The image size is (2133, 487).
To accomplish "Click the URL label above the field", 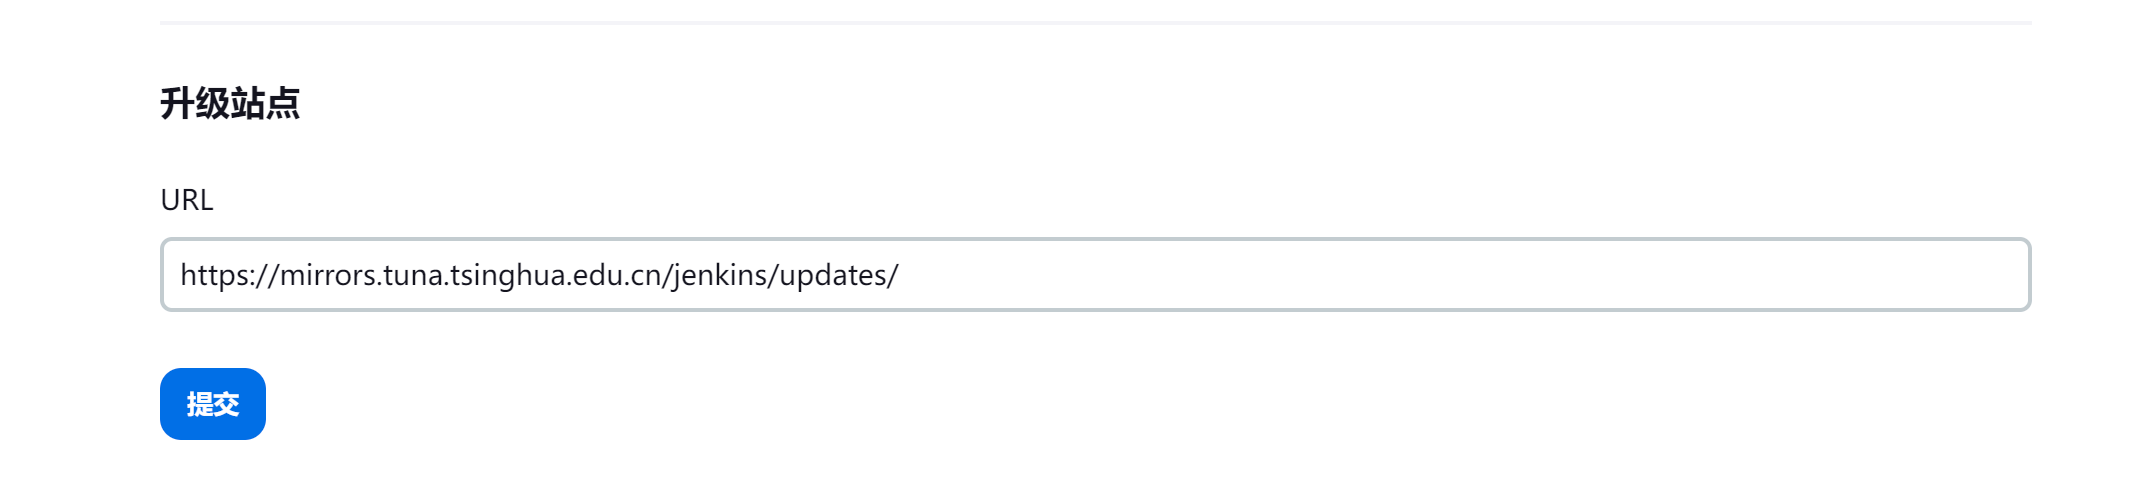I will (187, 200).
